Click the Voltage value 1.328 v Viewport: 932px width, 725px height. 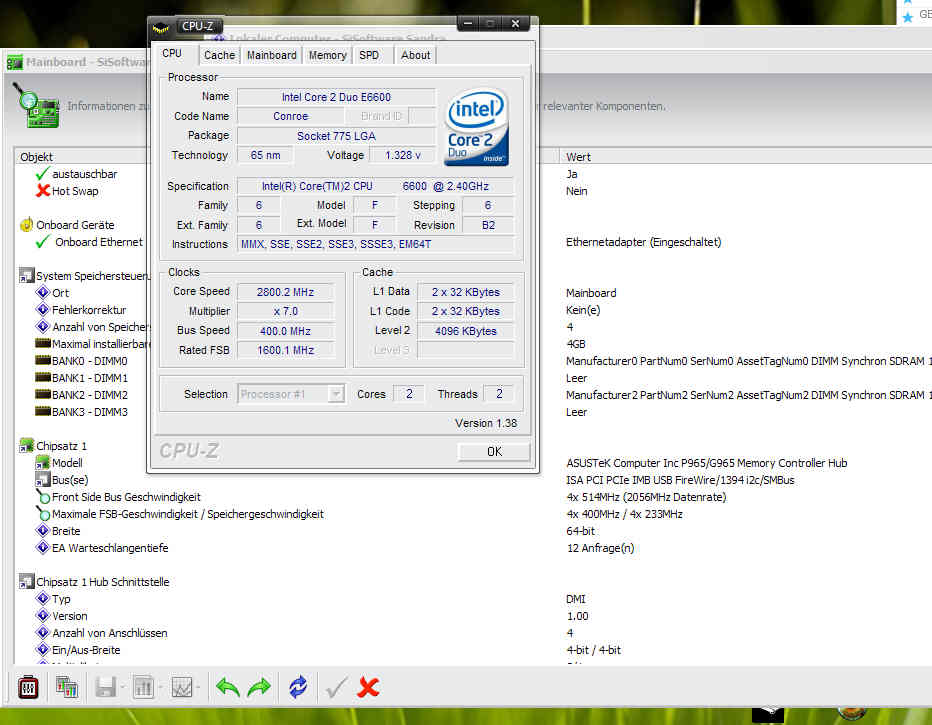pyautogui.click(x=403, y=155)
